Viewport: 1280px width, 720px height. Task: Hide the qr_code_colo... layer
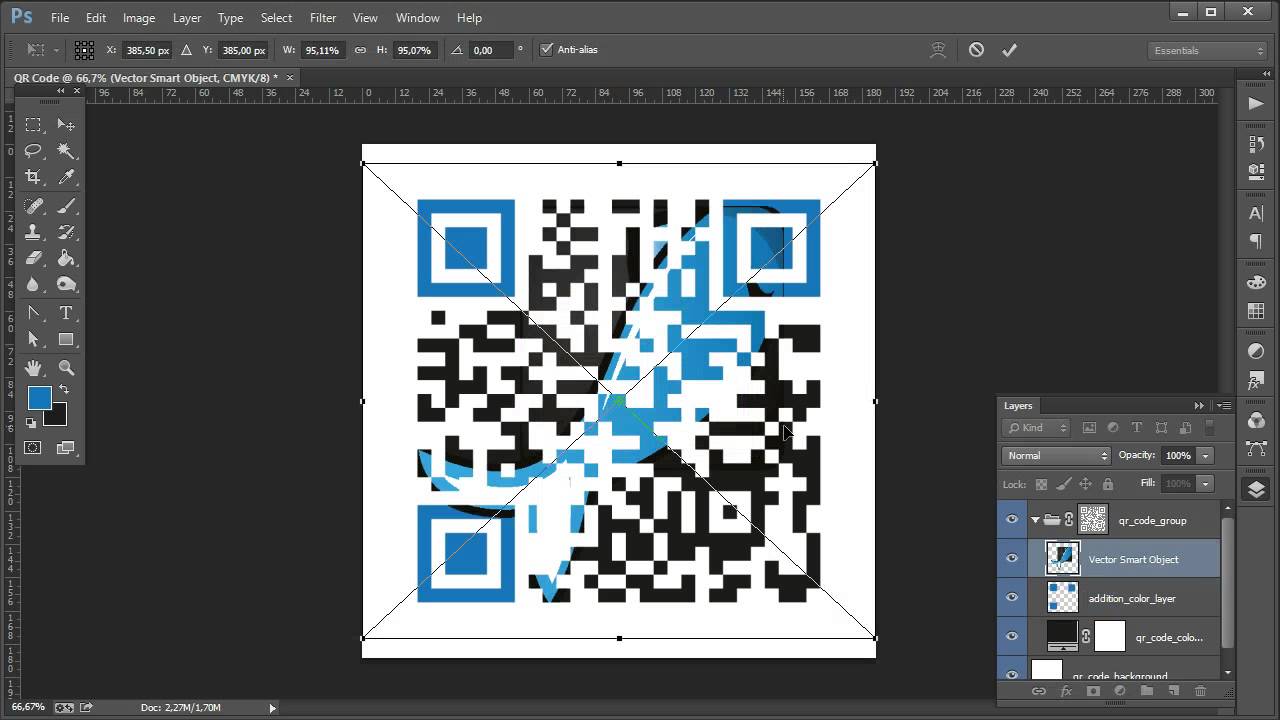(x=1012, y=637)
